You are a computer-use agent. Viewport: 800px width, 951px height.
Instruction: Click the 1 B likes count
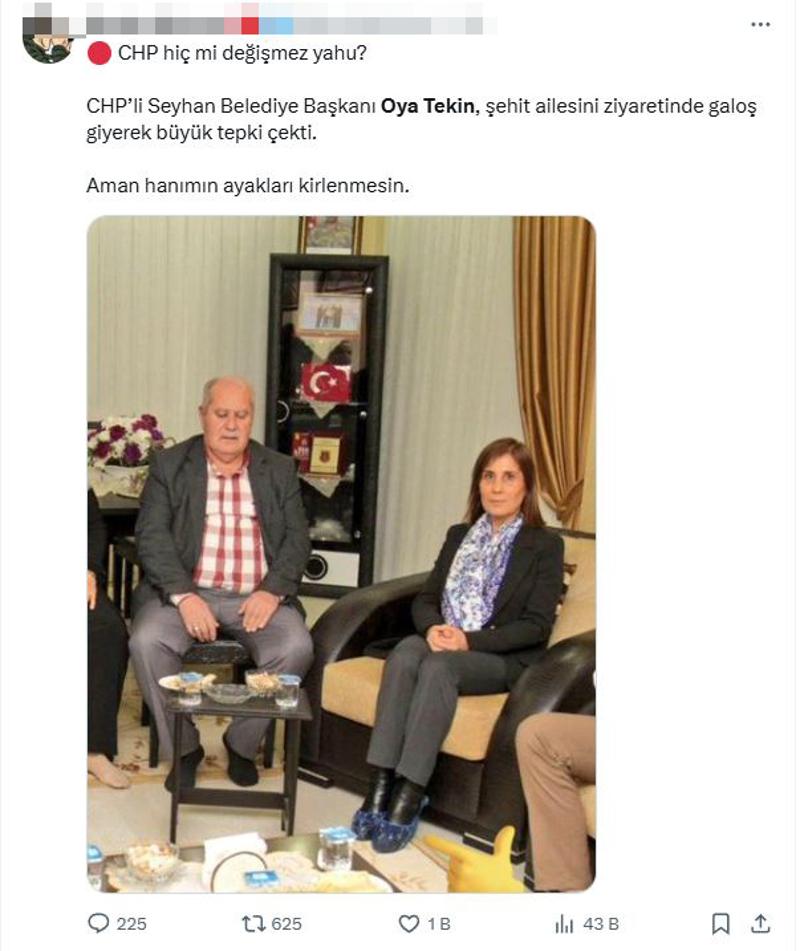coord(439,924)
